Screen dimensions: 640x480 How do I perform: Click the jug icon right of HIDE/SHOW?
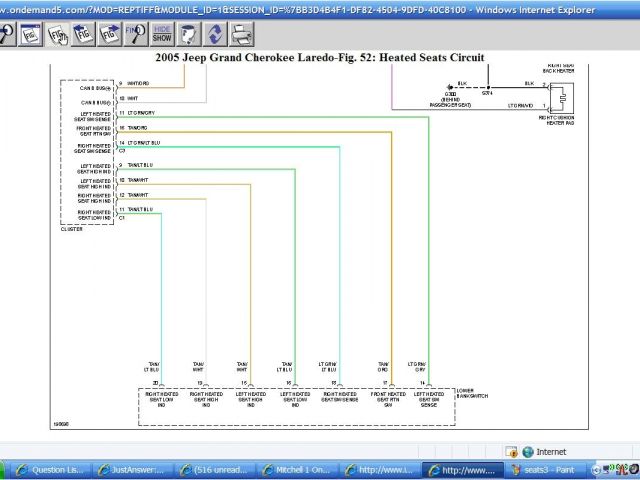click(187, 34)
